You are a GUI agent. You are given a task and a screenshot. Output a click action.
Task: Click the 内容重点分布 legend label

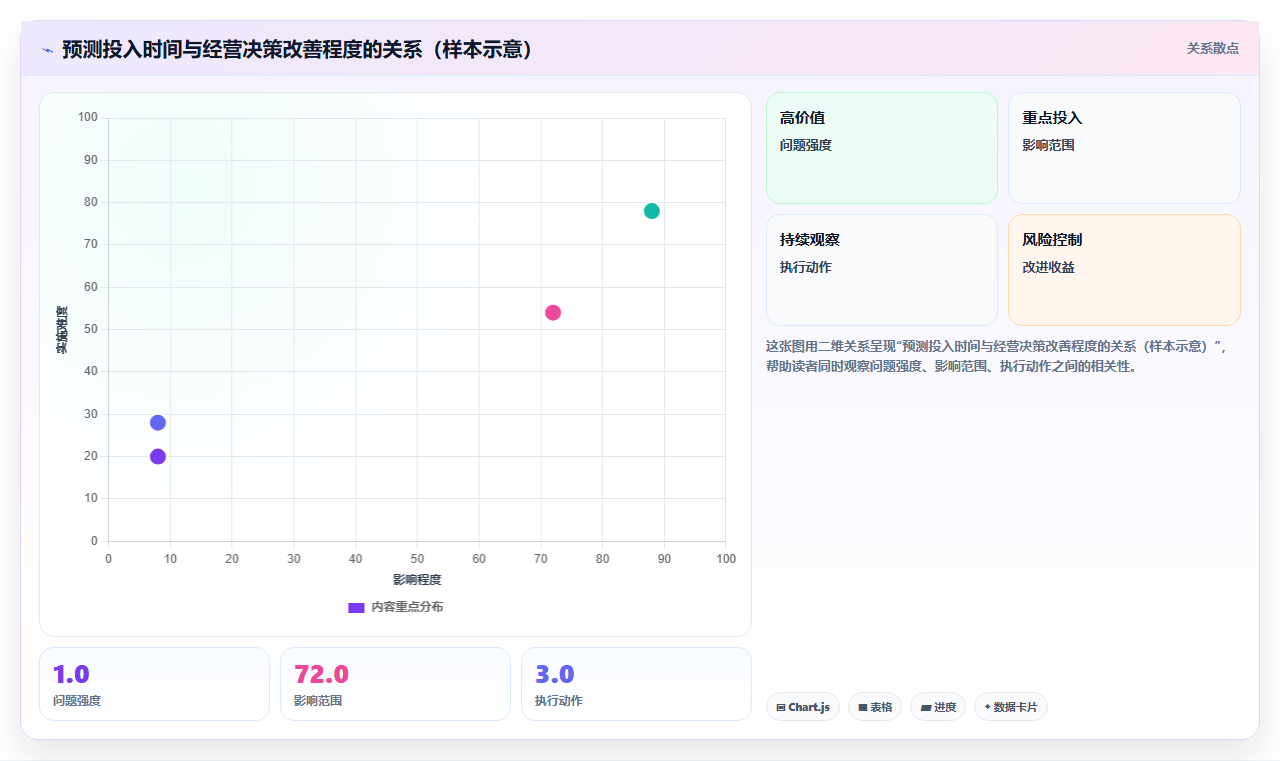click(407, 607)
